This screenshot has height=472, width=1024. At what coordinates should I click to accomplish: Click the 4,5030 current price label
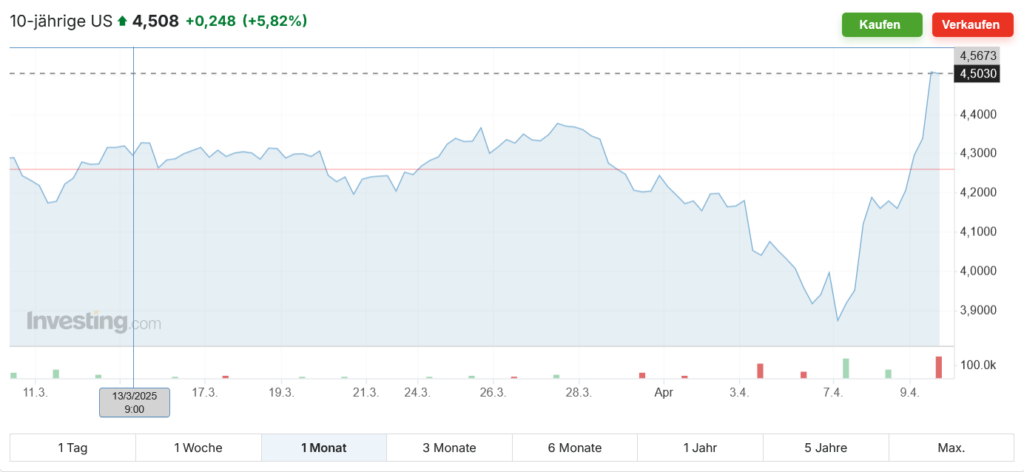(976, 73)
